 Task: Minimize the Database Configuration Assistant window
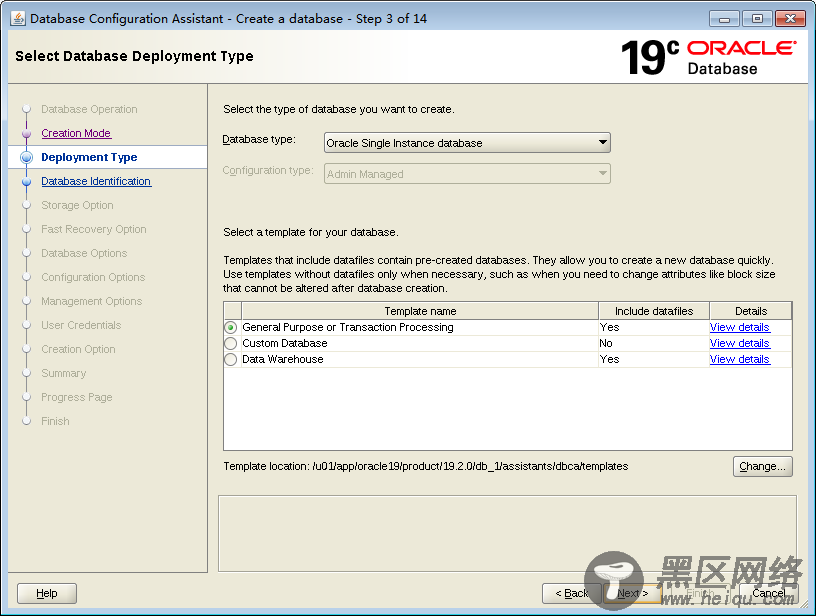pyautogui.click(x=724, y=19)
